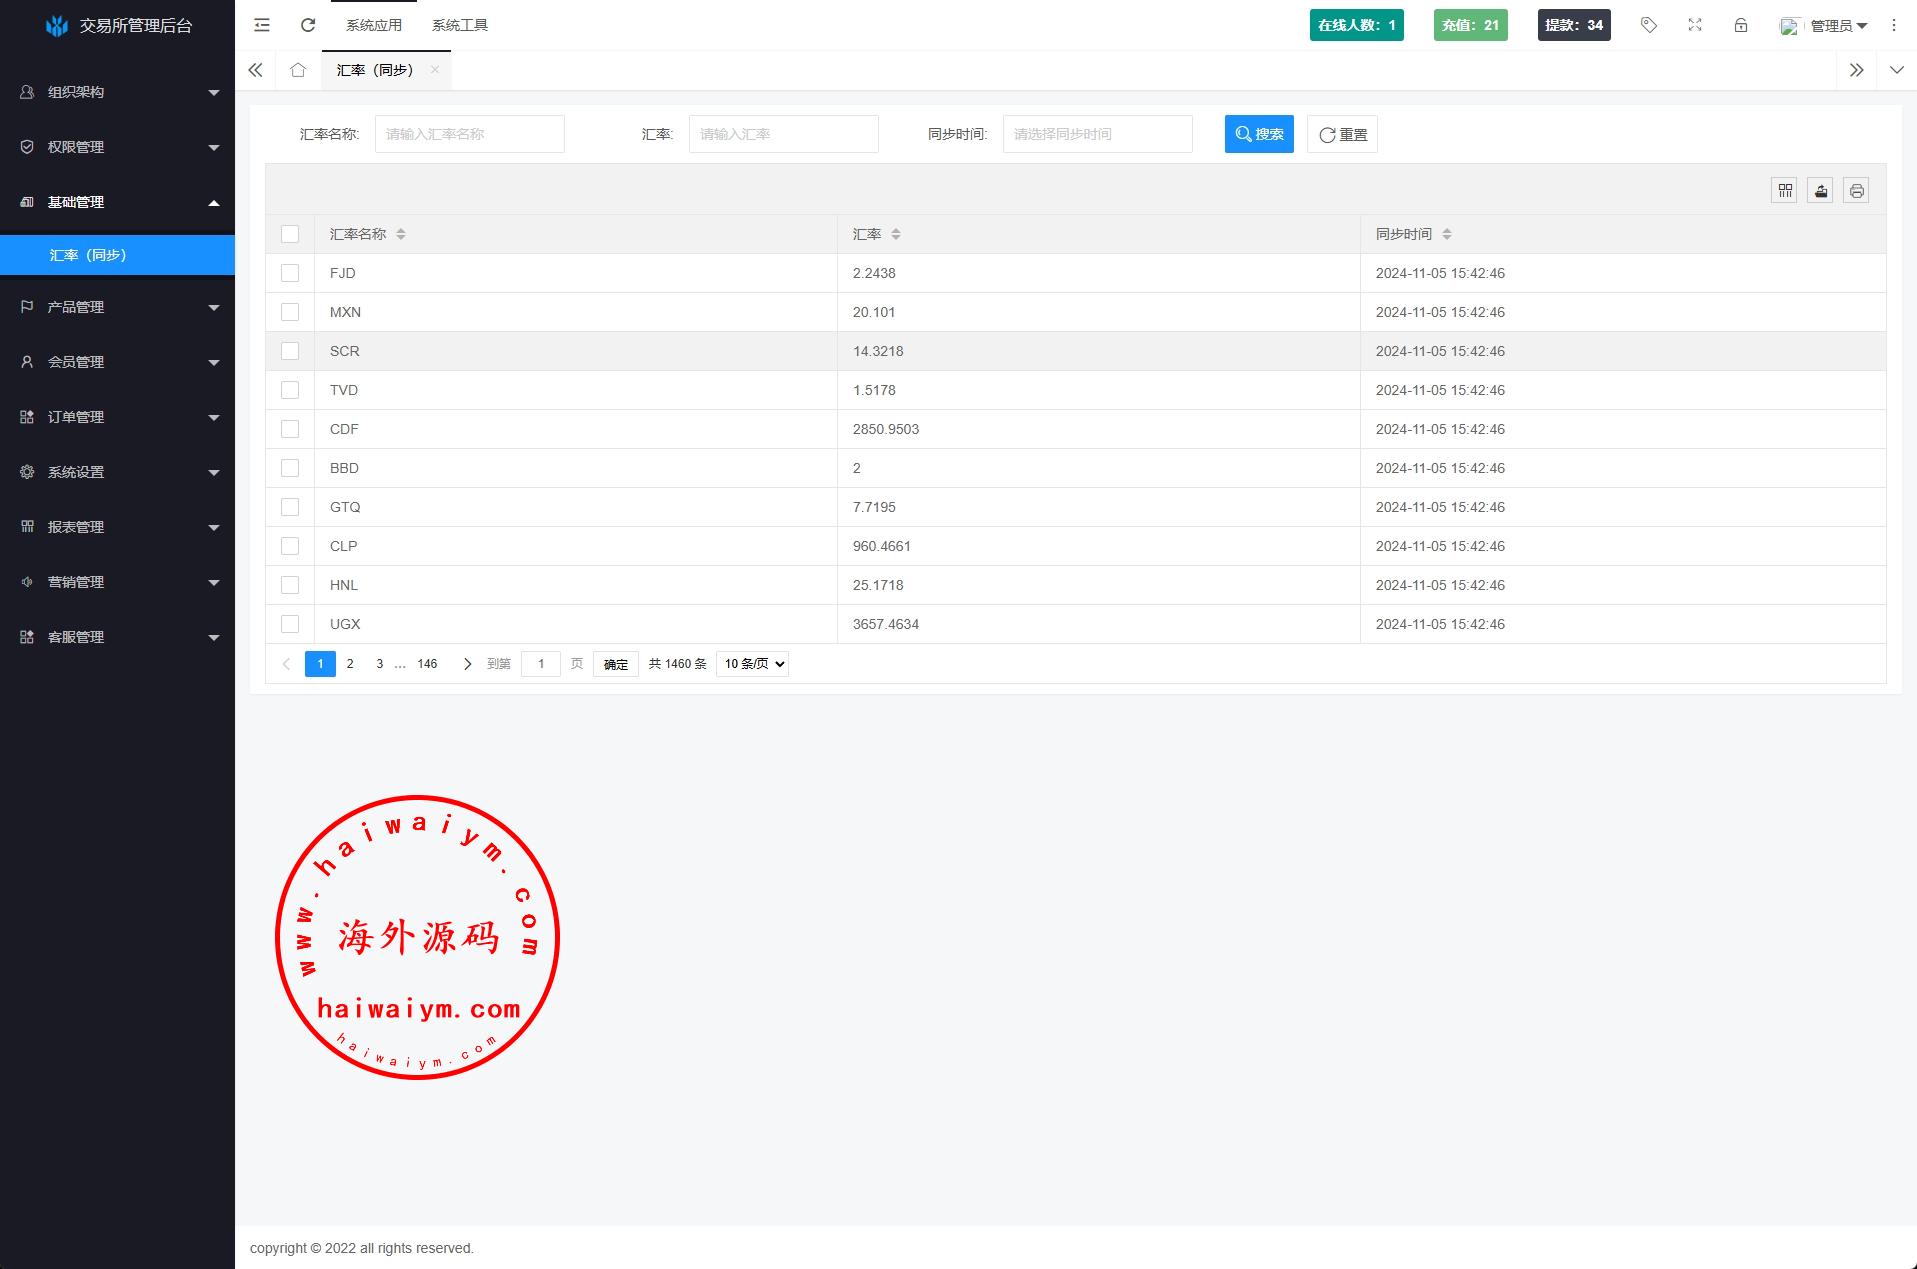Click the lock screen icon
The image size is (1917, 1269).
pos(1741,25)
